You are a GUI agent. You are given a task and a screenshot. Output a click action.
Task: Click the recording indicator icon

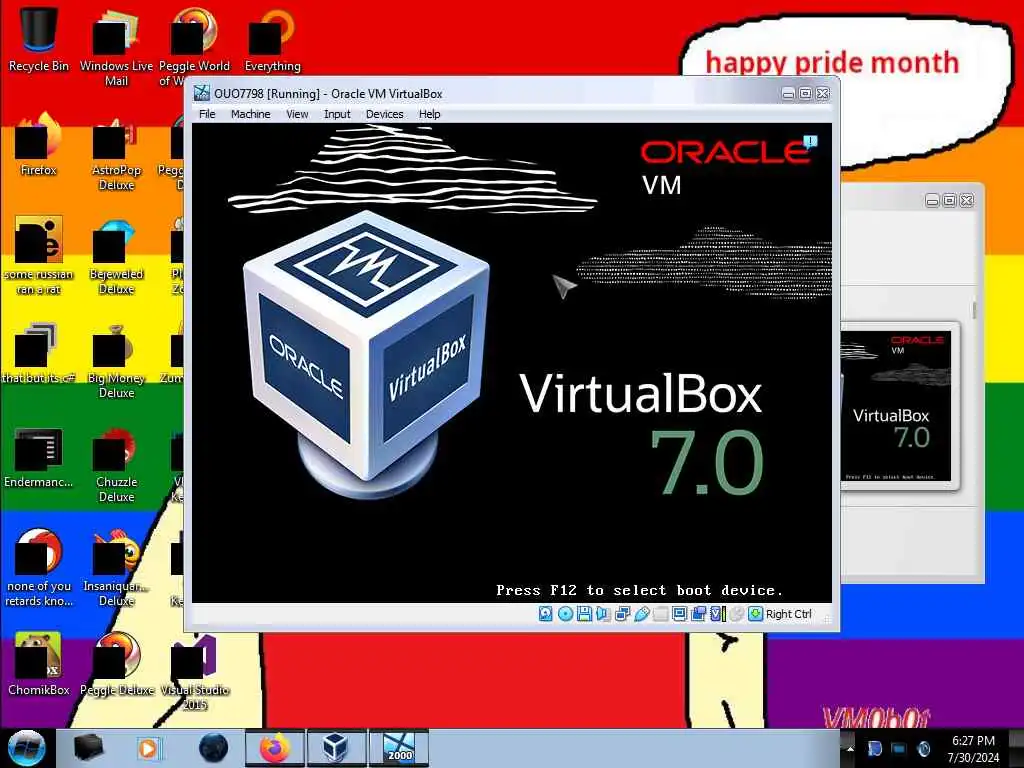click(x=698, y=614)
